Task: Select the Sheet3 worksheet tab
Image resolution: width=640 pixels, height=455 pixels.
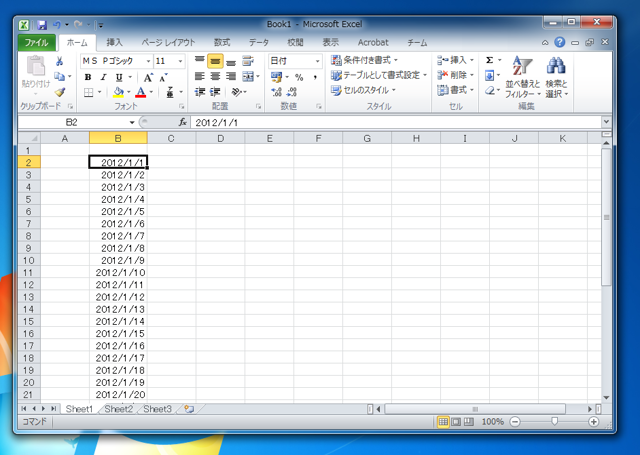Action: coord(157,409)
